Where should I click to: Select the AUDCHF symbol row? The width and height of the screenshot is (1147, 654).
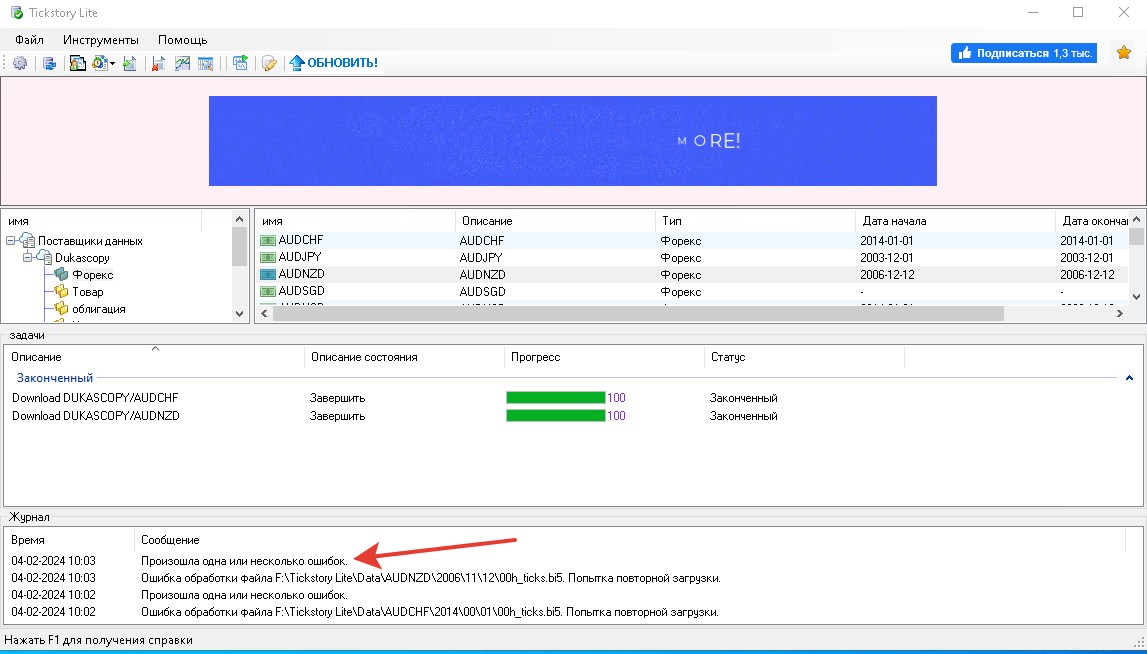pos(694,241)
